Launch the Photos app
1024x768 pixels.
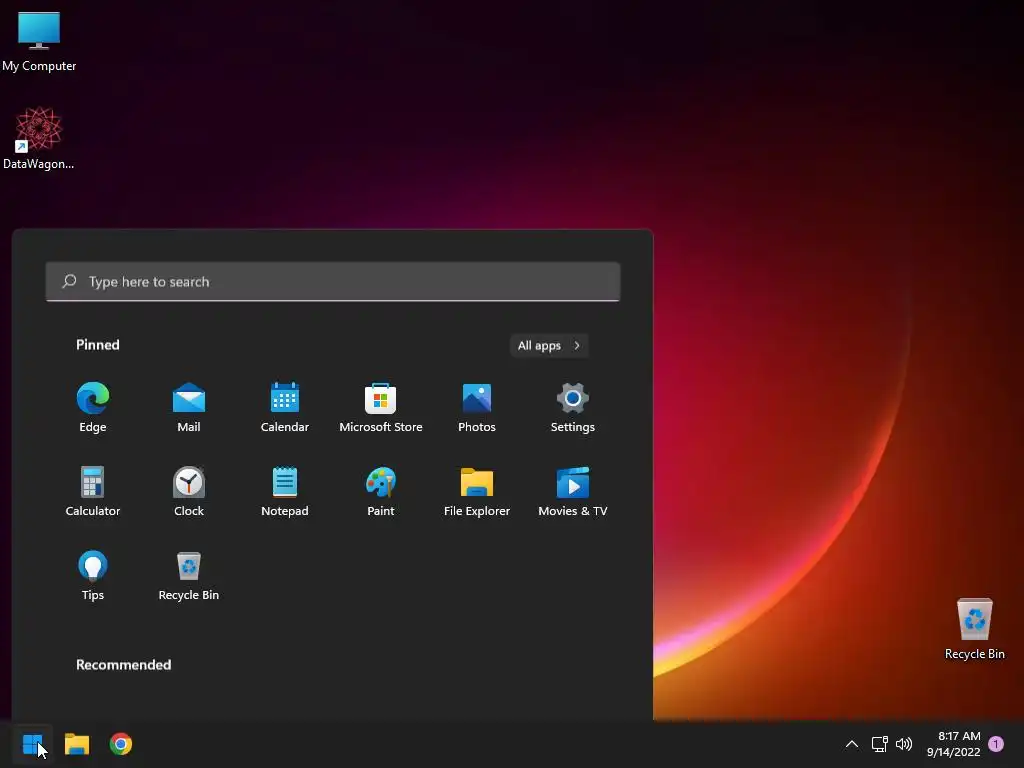coord(477,408)
